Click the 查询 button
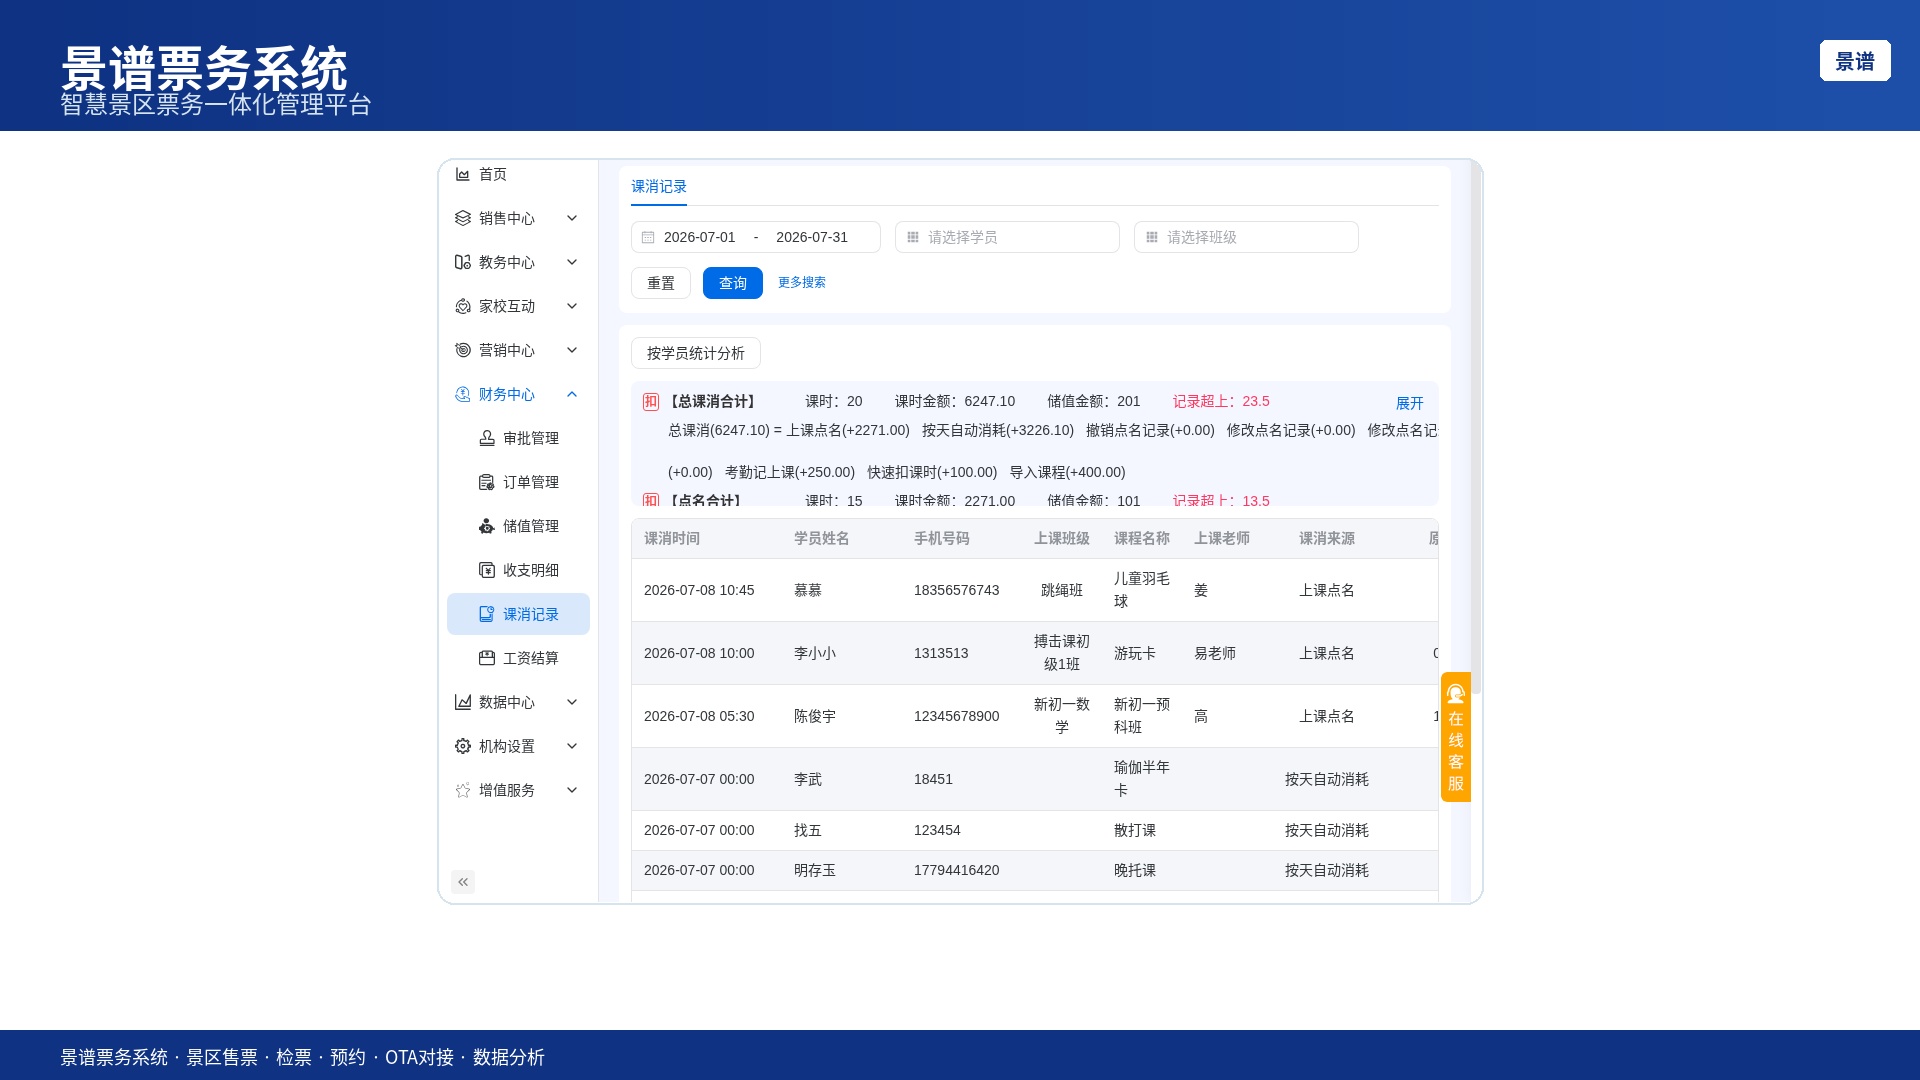This screenshot has height=1080, width=1920. tap(733, 283)
